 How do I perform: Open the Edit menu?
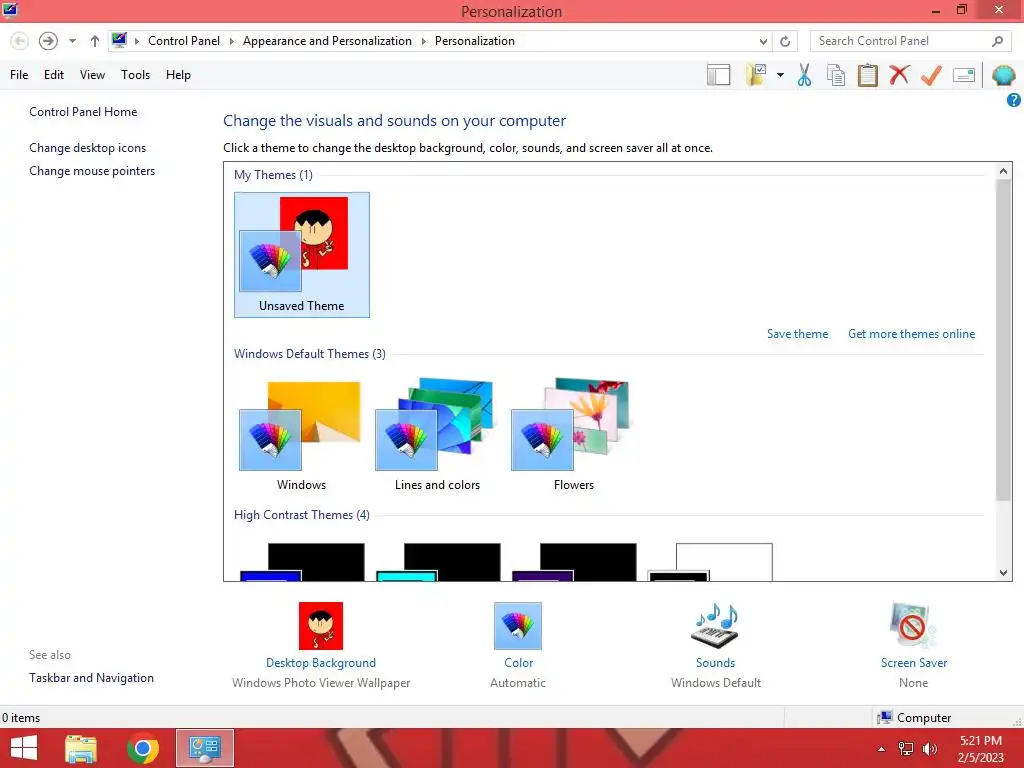(54, 75)
